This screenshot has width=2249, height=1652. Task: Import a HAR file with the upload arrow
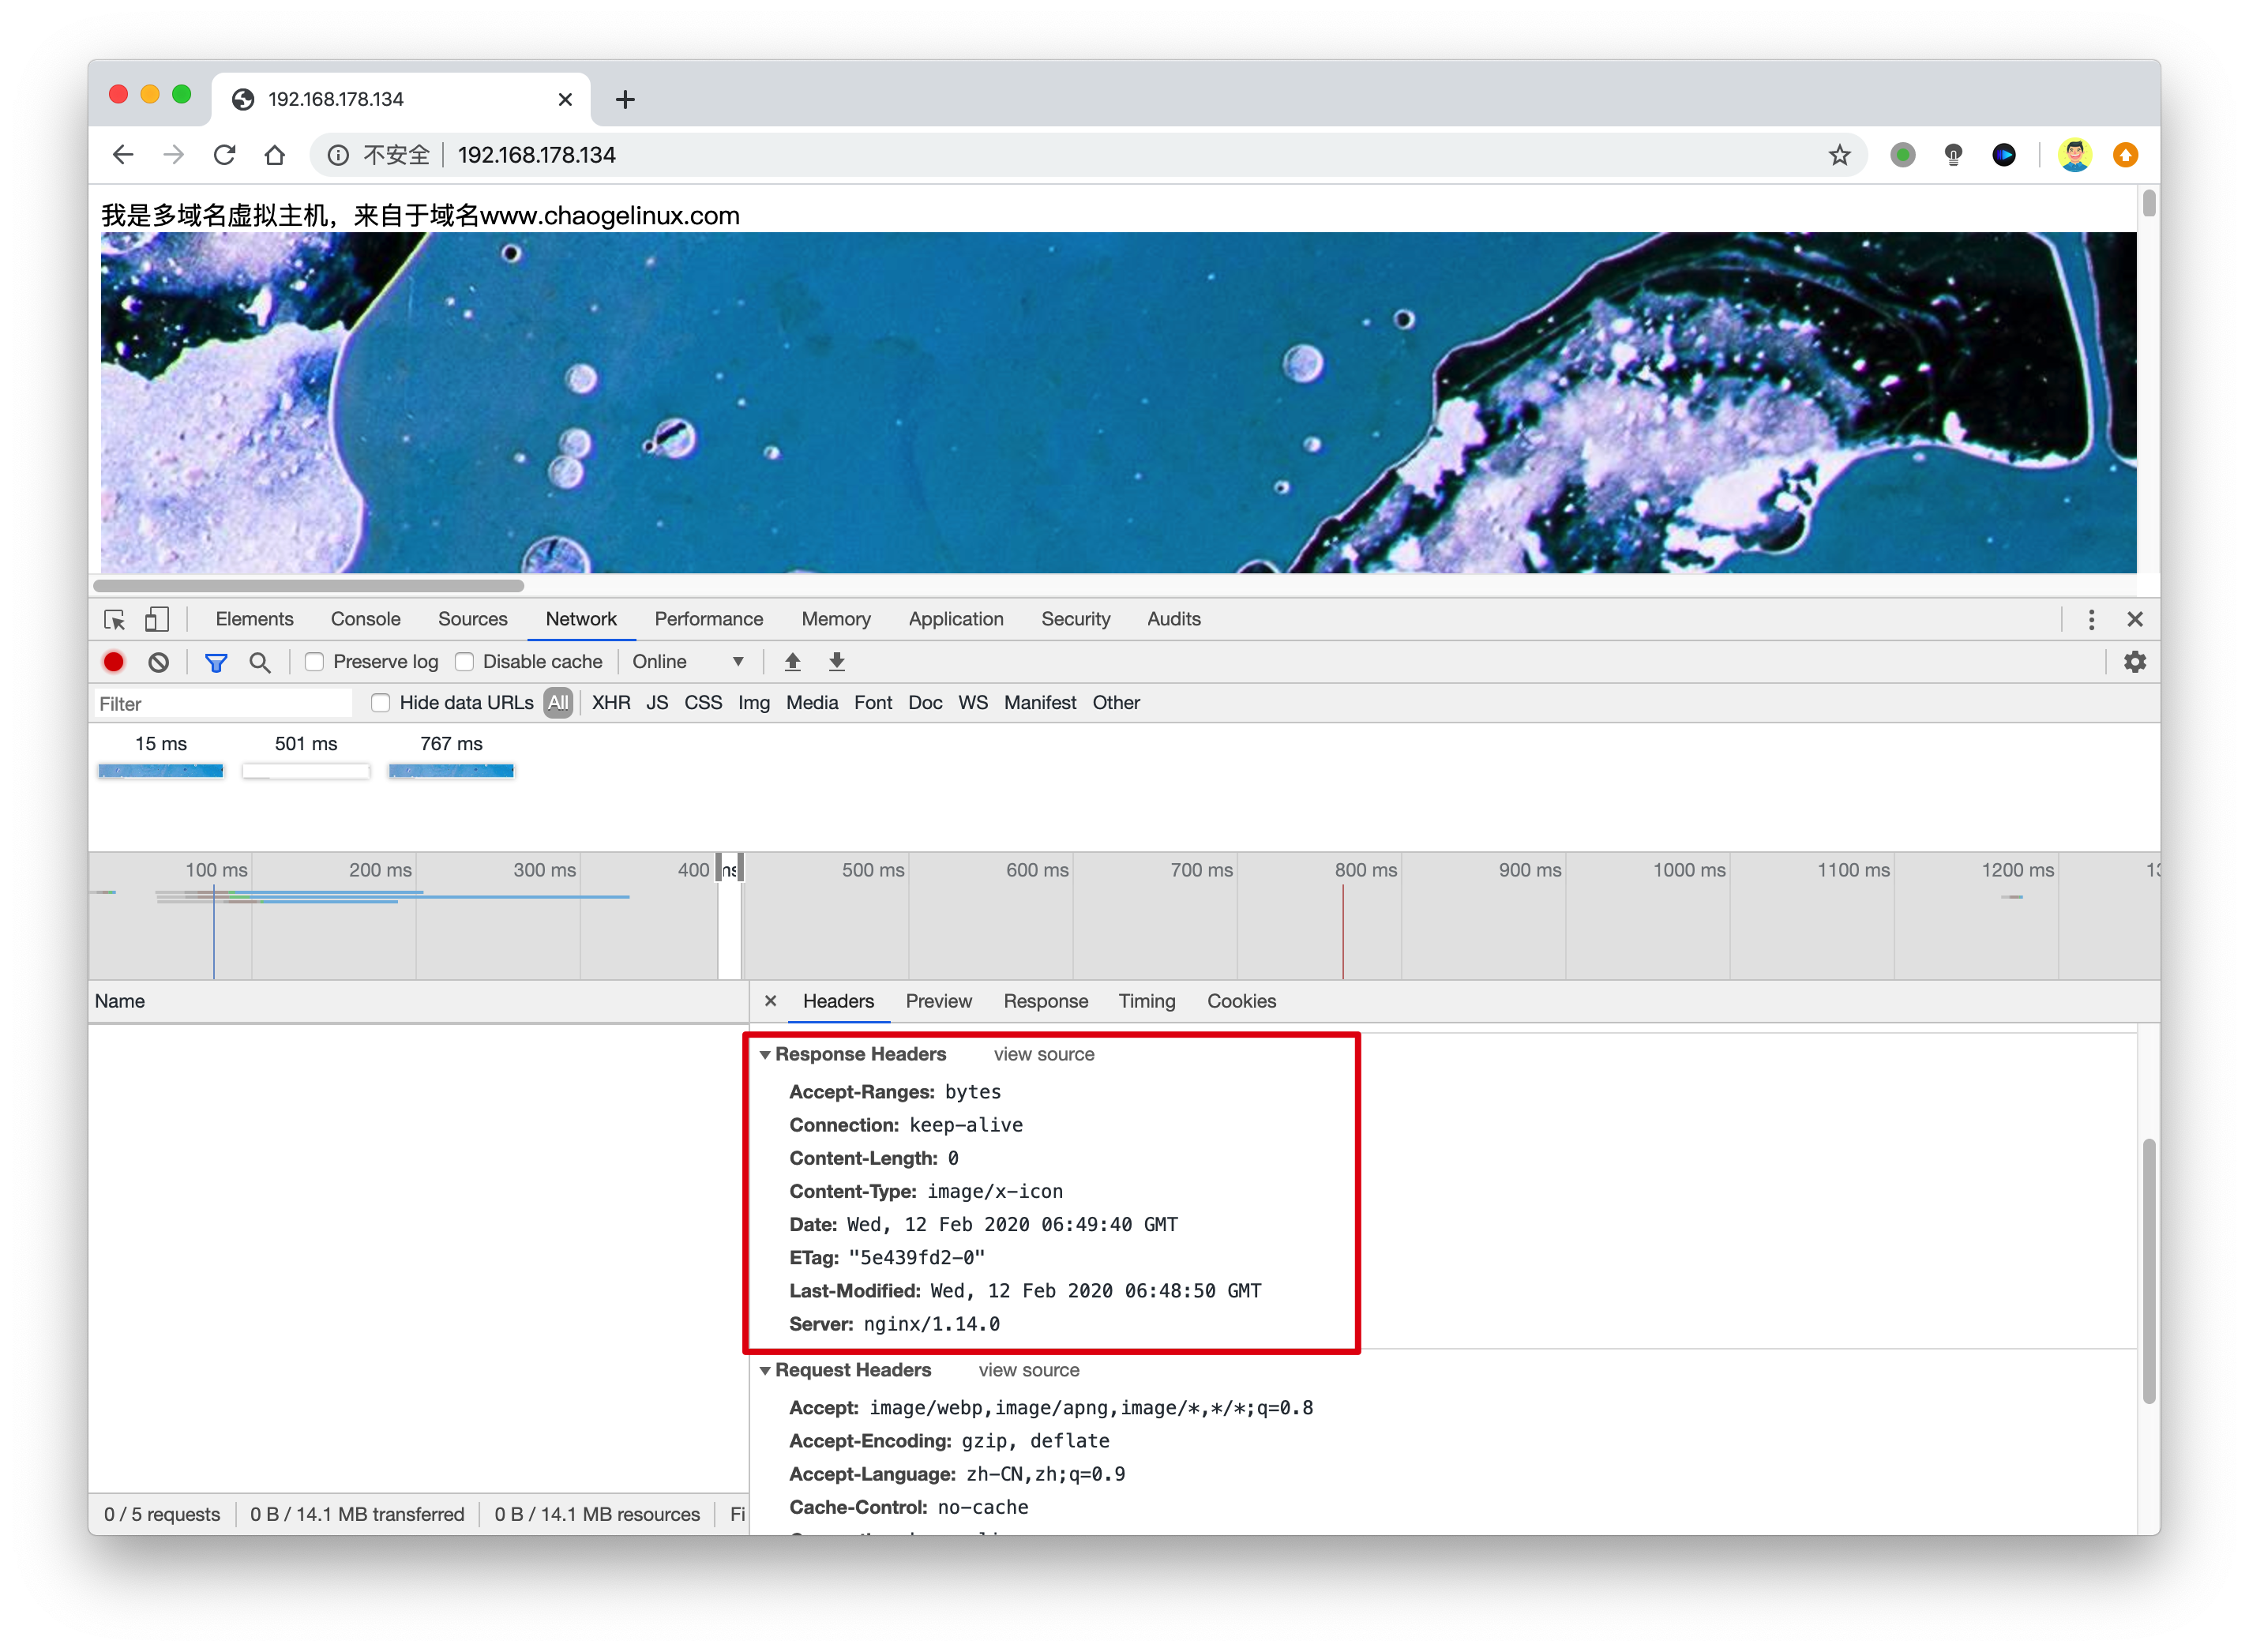click(x=792, y=662)
